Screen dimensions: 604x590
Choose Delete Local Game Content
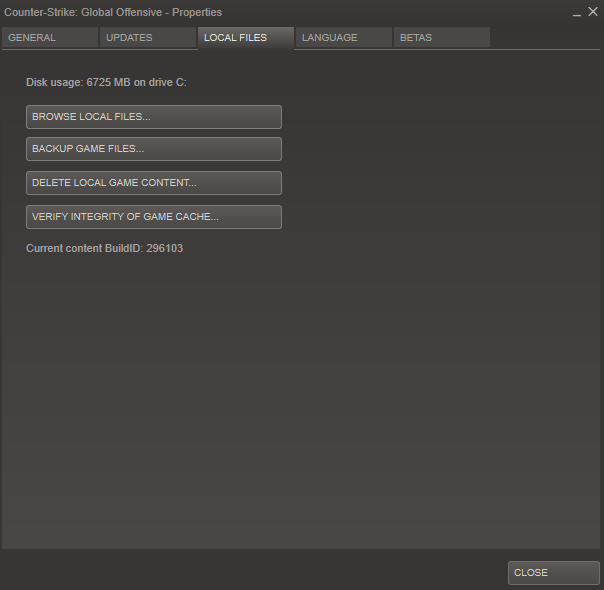pyautogui.click(x=154, y=183)
